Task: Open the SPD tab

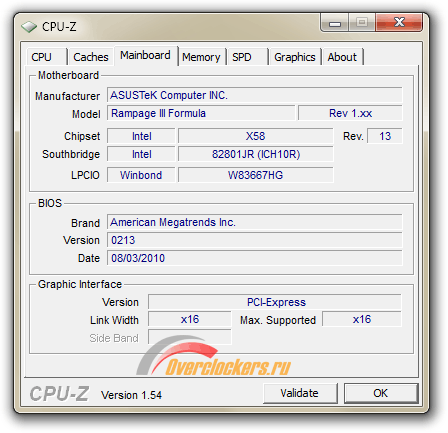Action: point(247,57)
